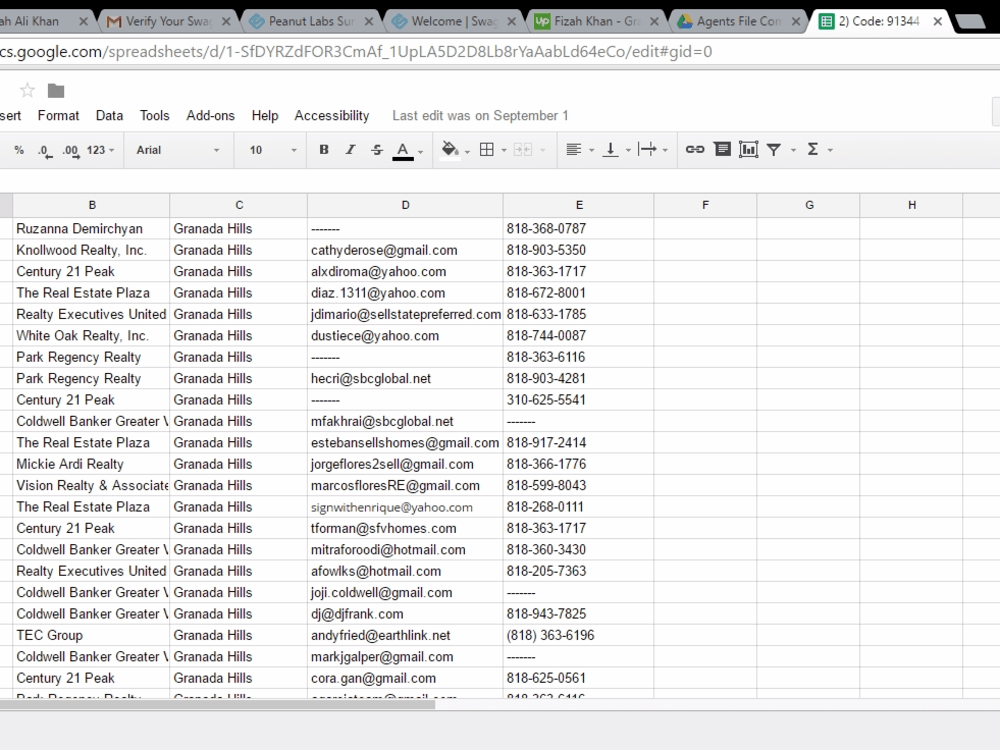Increase decimal places
The width and height of the screenshot is (1000, 750).
pyautogui.click(x=71, y=151)
